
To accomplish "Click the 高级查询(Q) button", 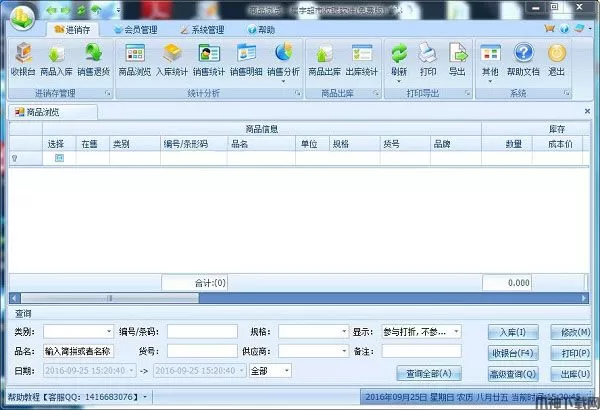I will 514,373.
